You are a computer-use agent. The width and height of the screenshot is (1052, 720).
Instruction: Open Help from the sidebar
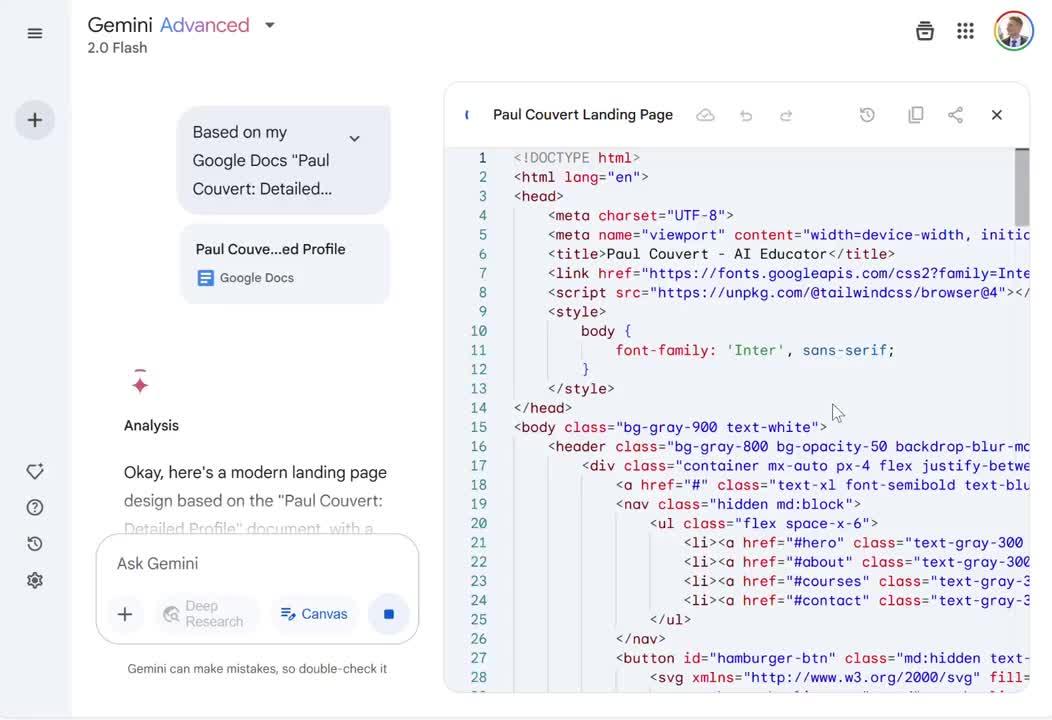35,508
